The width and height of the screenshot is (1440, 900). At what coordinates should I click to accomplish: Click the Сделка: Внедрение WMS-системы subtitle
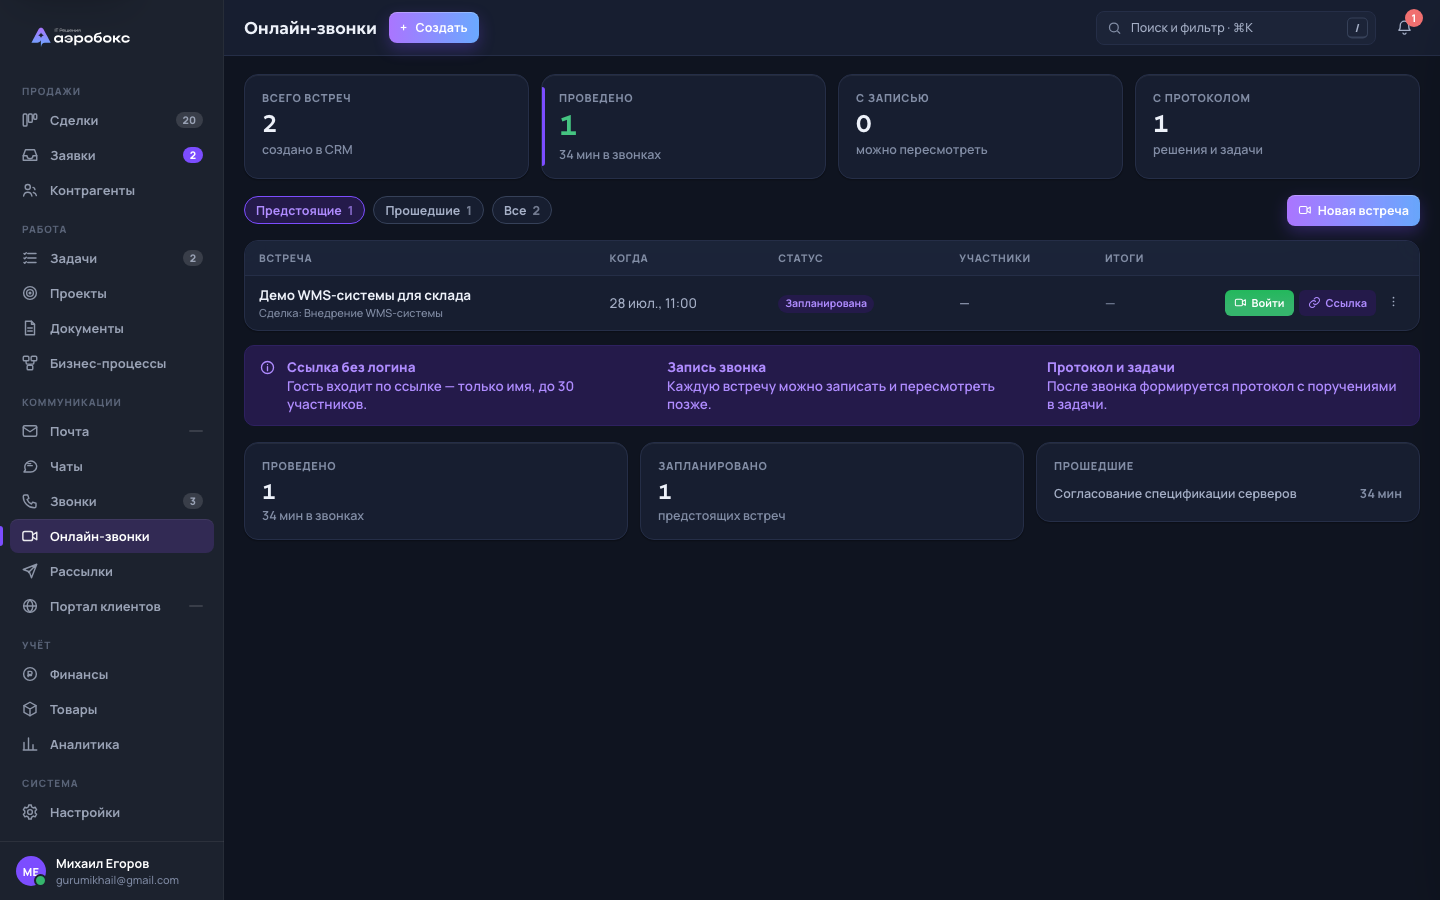pyautogui.click(x=351, y=313)
